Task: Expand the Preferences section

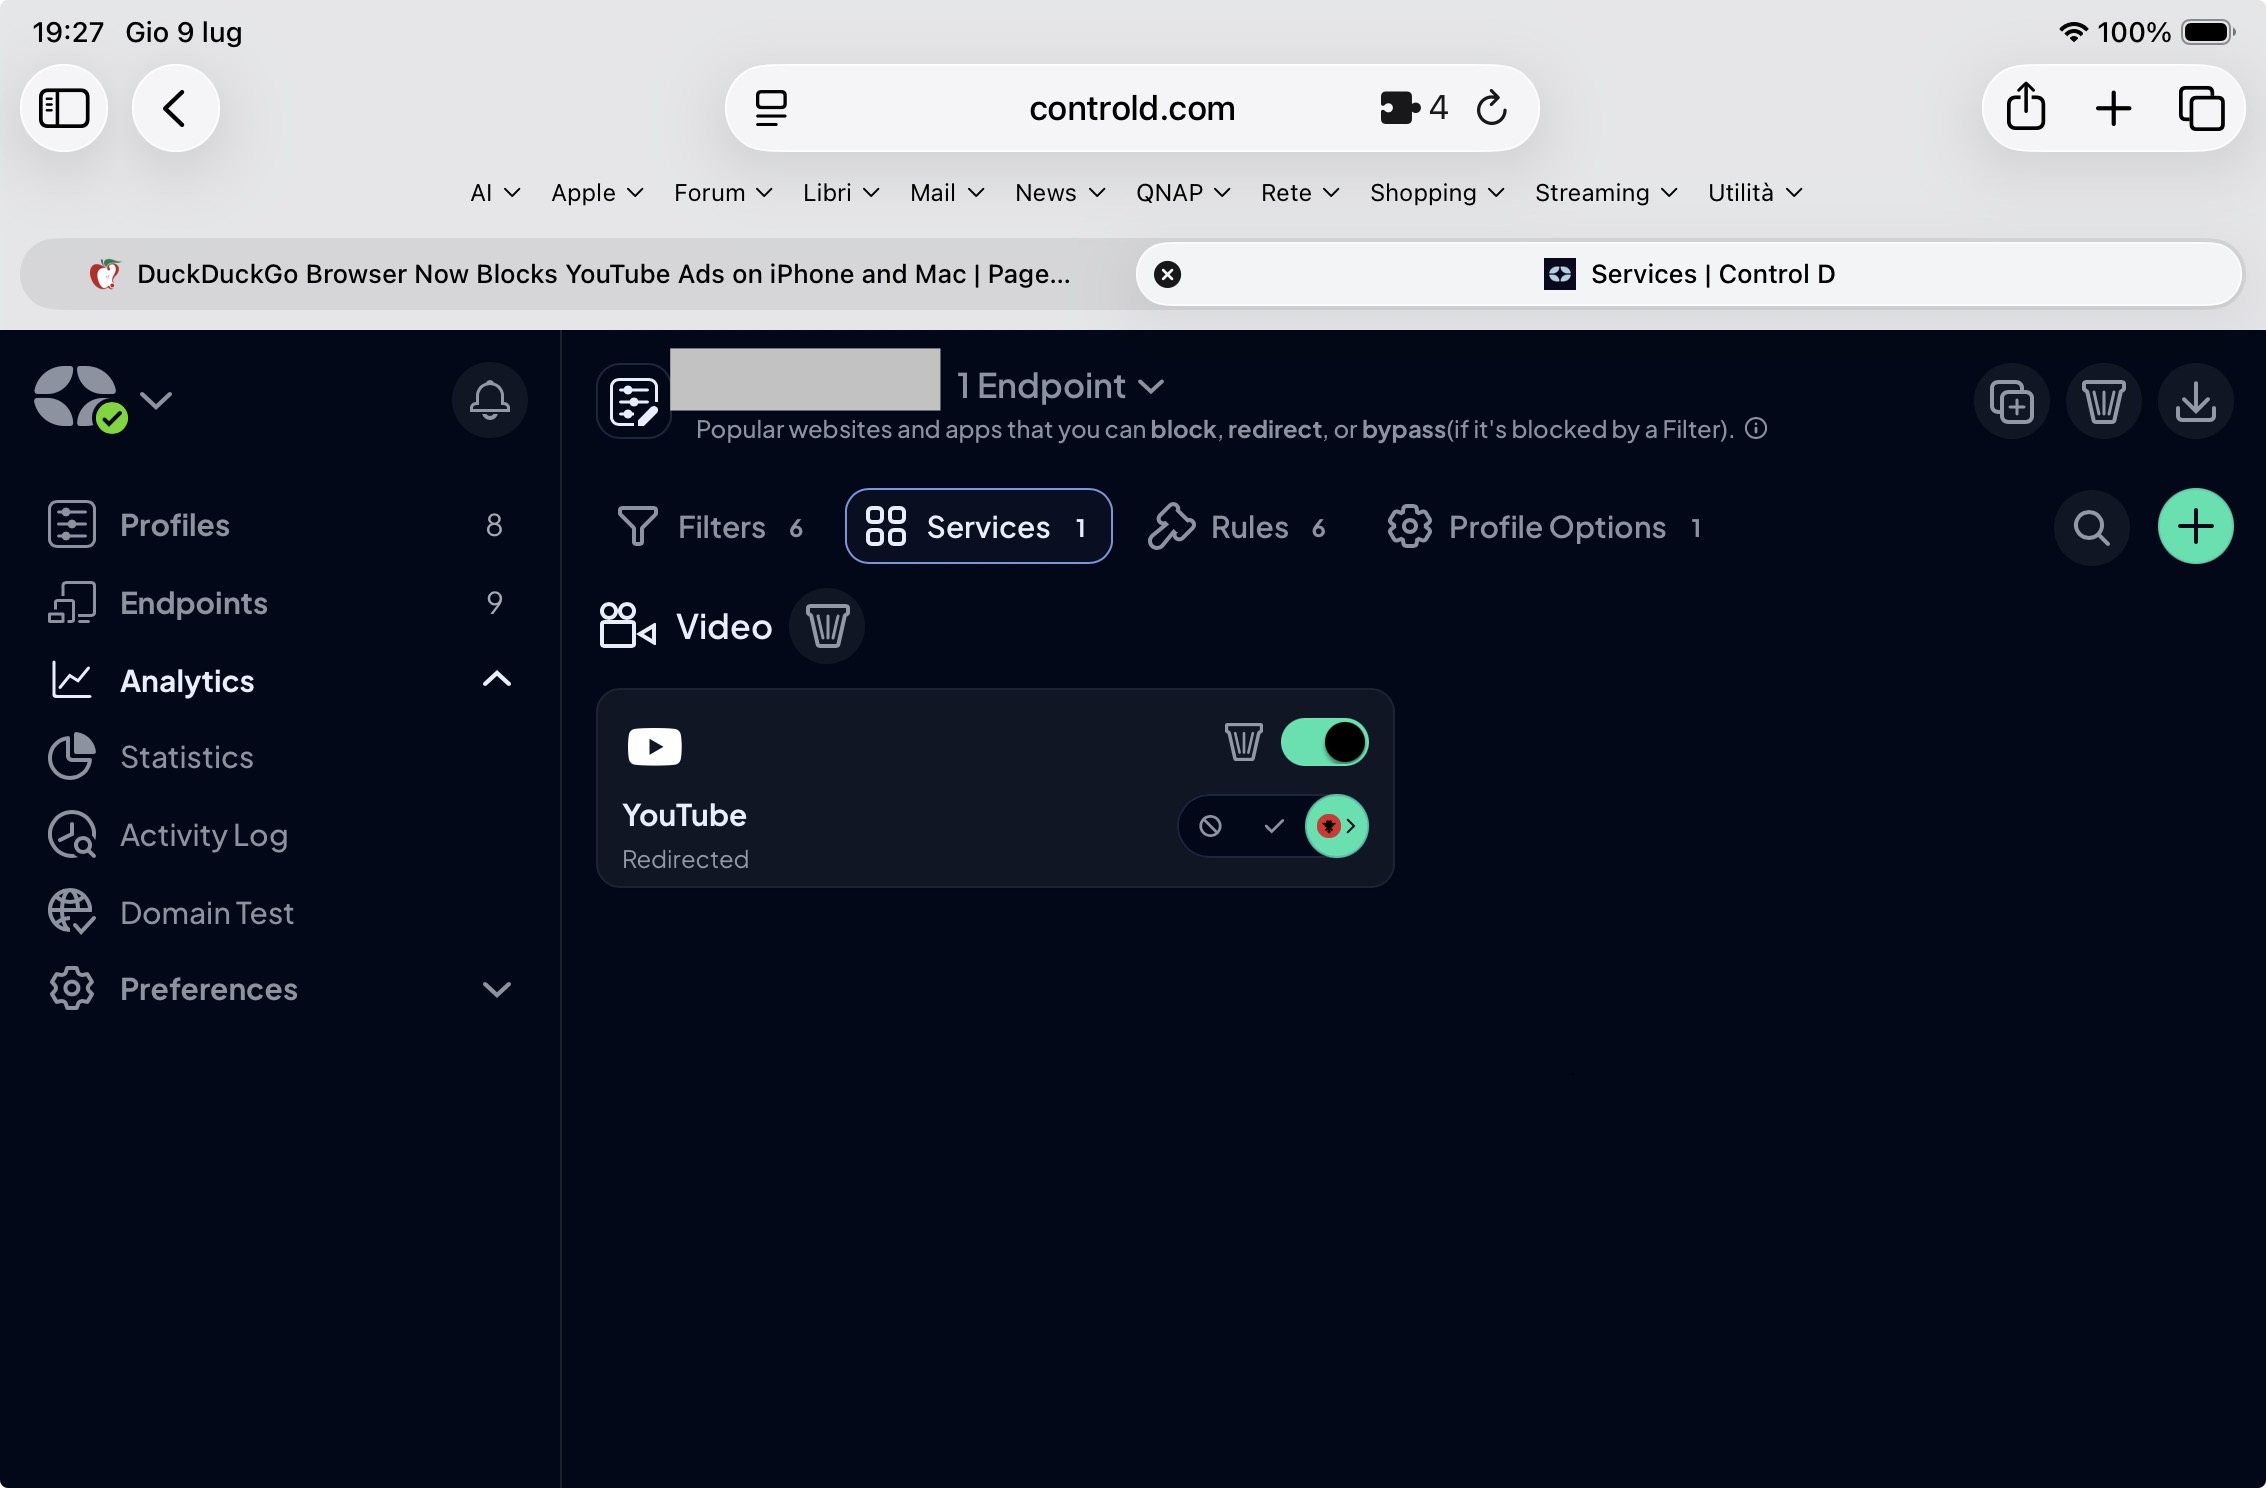Action: tap(497, 989)
